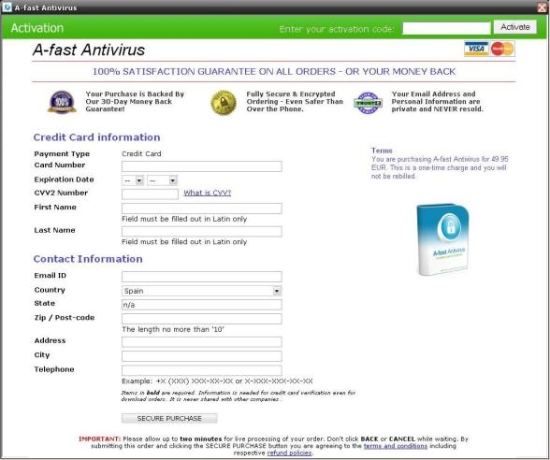550x460 pixels.
Task: Click the 'Contact Information' heading
Action: coord(88,259)
